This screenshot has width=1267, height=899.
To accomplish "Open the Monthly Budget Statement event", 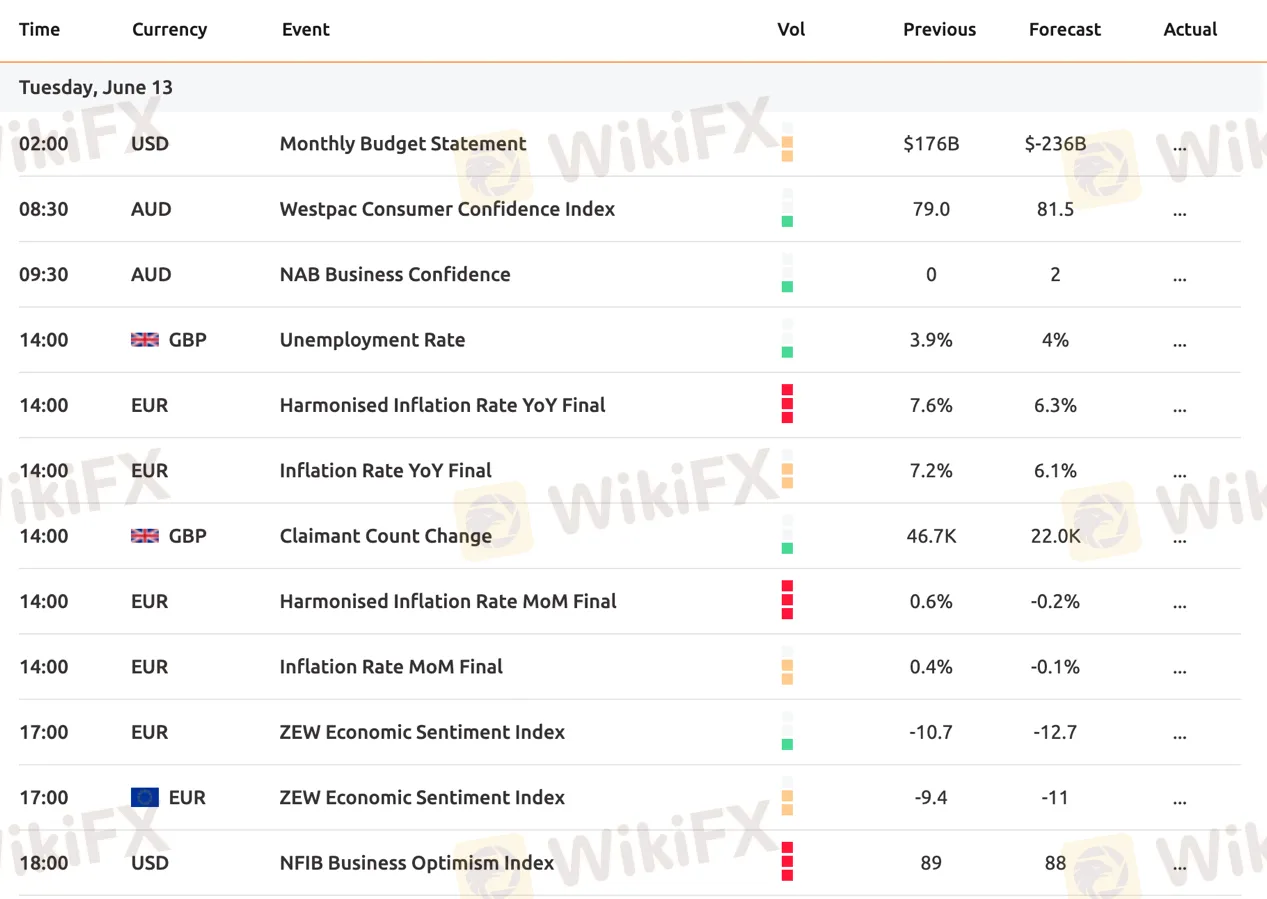I will [x=403, y=144].
